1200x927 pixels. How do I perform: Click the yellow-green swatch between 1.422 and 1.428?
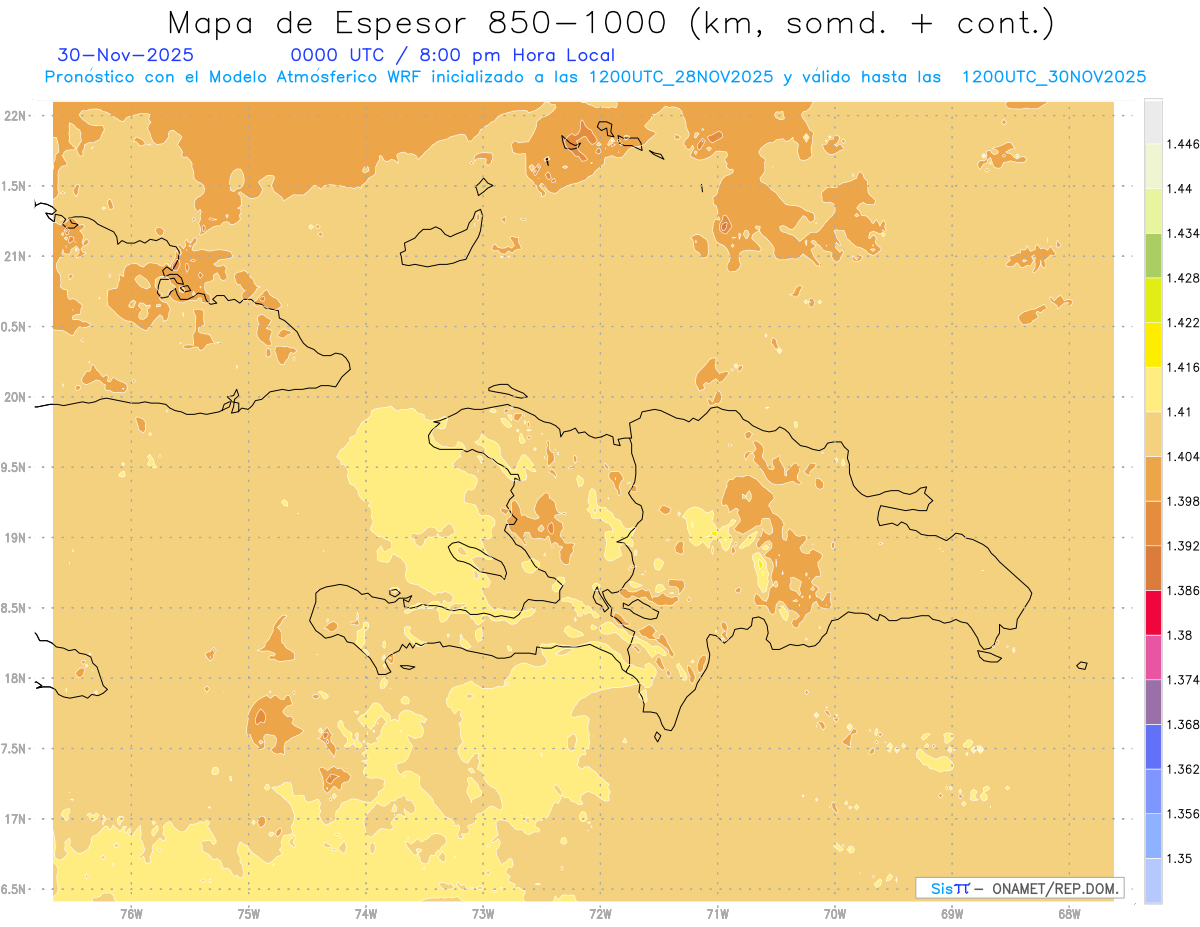click(1153, 300)
